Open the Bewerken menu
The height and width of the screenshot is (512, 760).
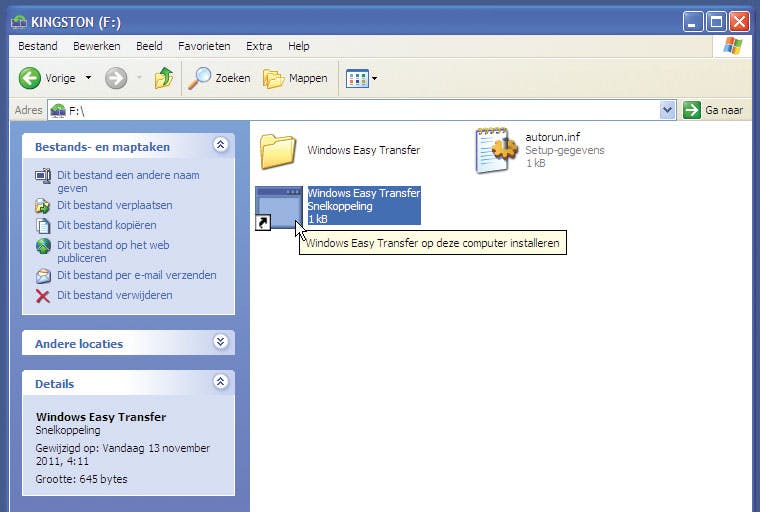coord(96,46)
